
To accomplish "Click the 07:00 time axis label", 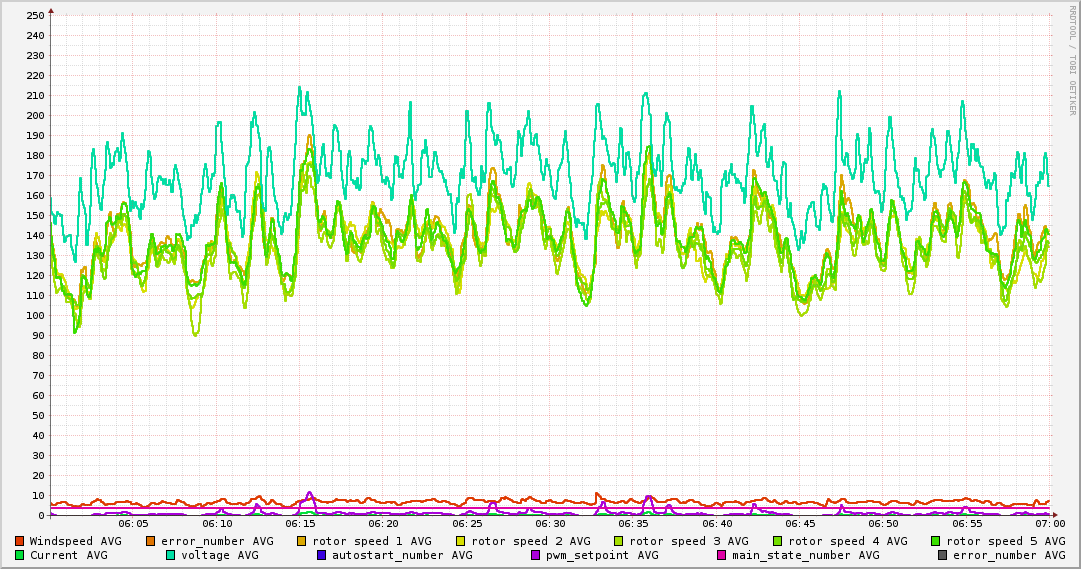I will click(1050, 524).
